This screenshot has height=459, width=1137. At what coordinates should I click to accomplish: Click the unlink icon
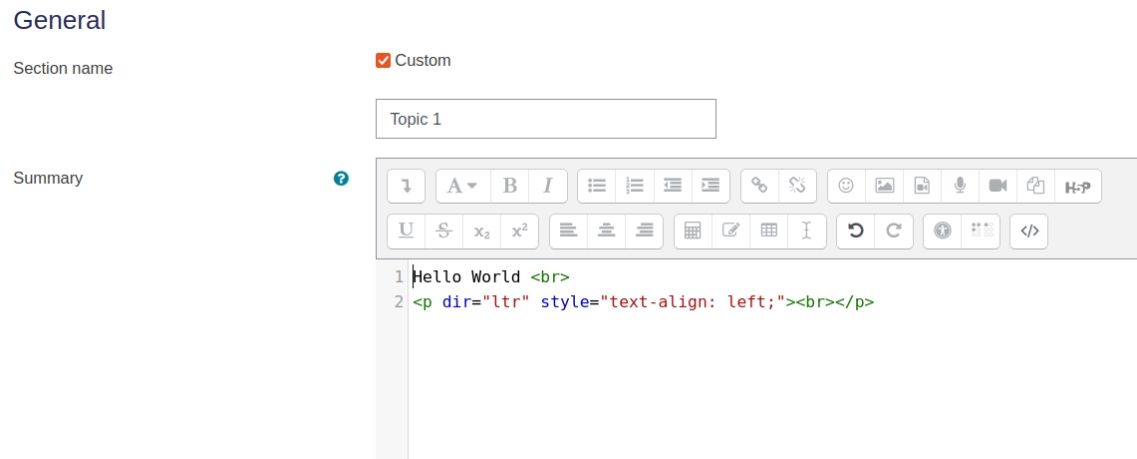pos(797,186)
